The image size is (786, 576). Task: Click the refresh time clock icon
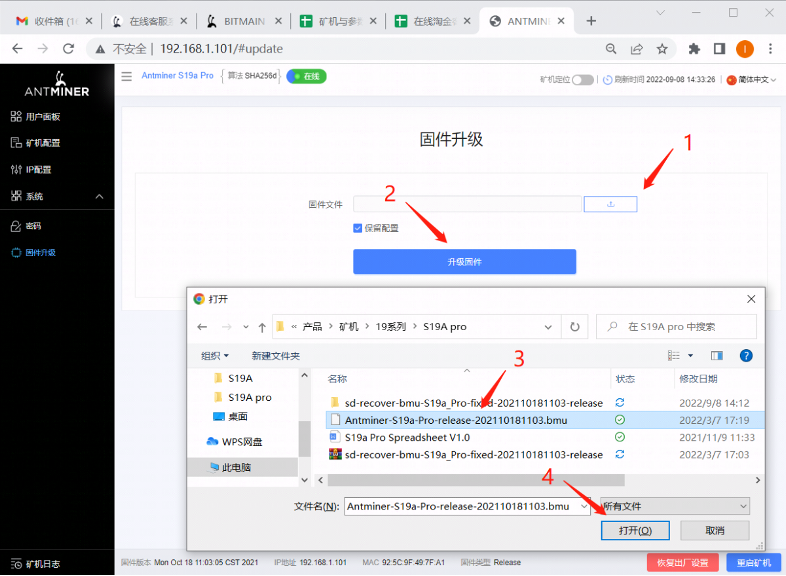(607, 80)
